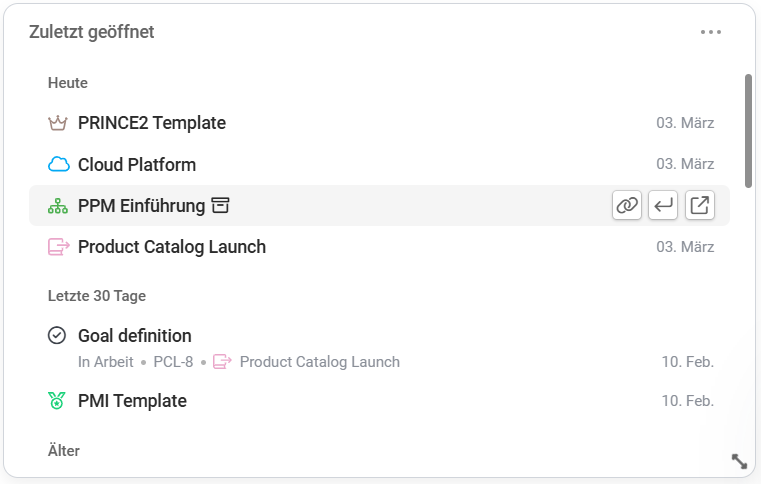Screen dimensions: 761x484
Task: Open the Goal definition task
Action: [135, 336]
